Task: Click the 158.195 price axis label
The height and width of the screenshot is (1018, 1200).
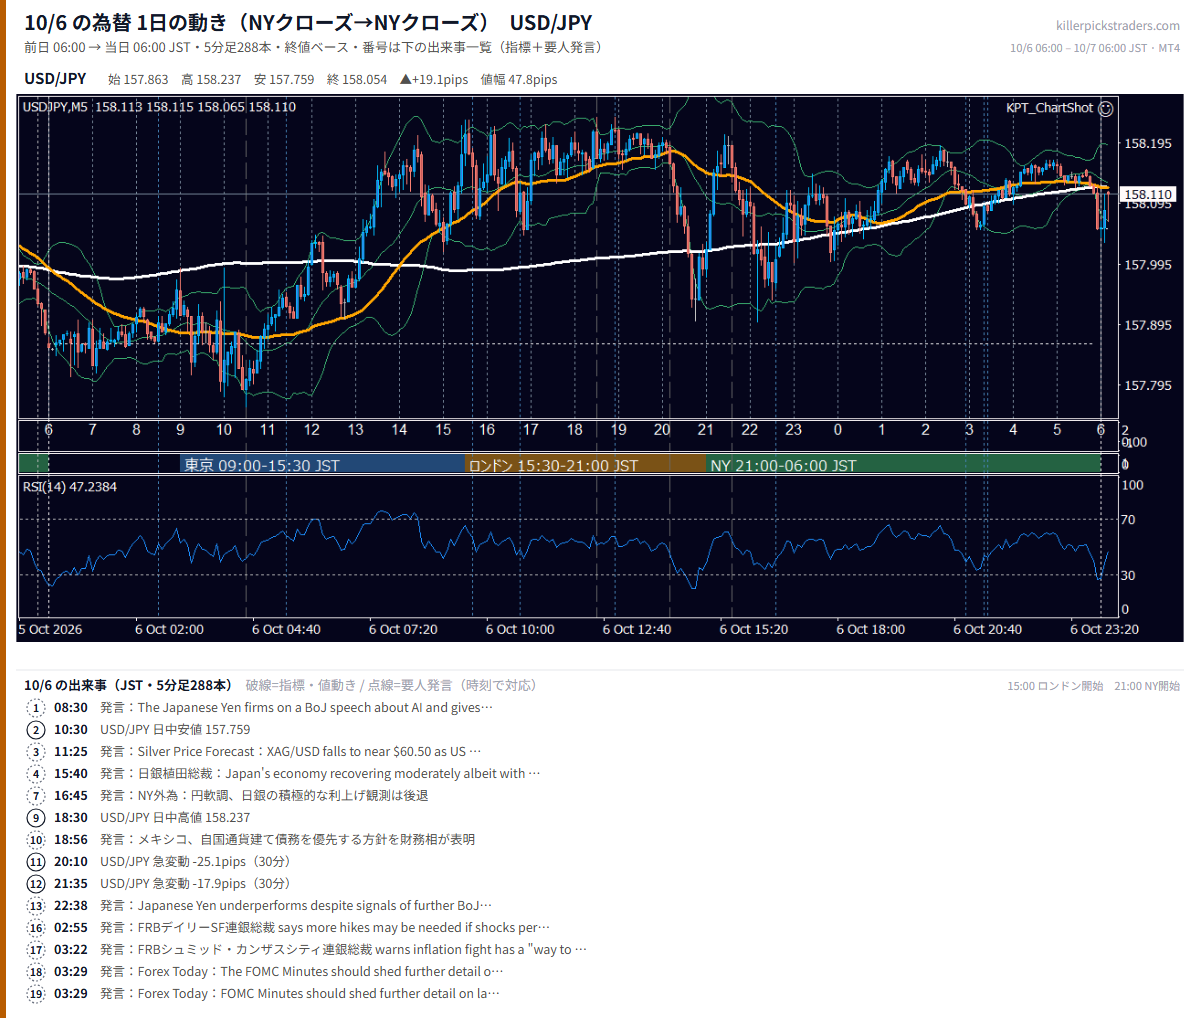Action: [x=1147, y=144]
